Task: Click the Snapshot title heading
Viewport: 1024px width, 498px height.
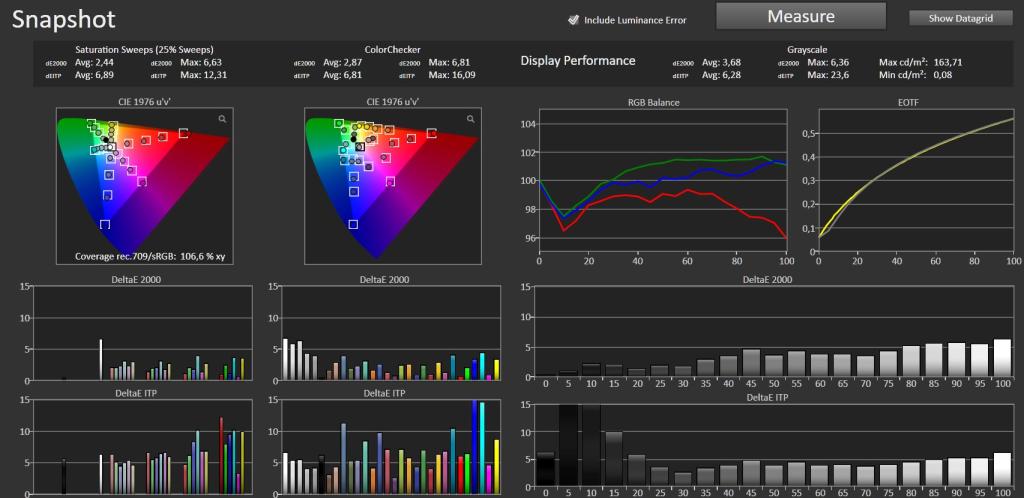Action: pyautogui.click(x=63, y=20)
